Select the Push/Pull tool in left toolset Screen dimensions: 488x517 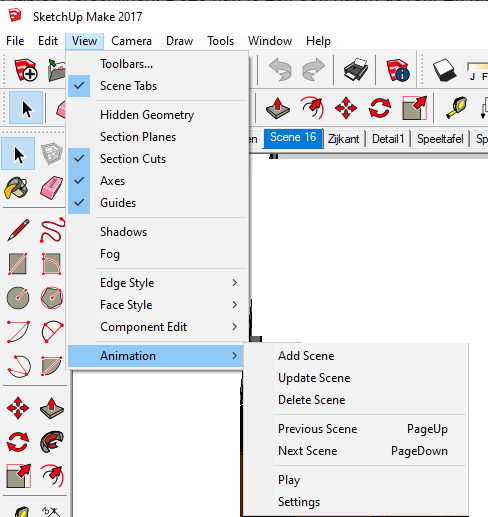coord(52,408)
